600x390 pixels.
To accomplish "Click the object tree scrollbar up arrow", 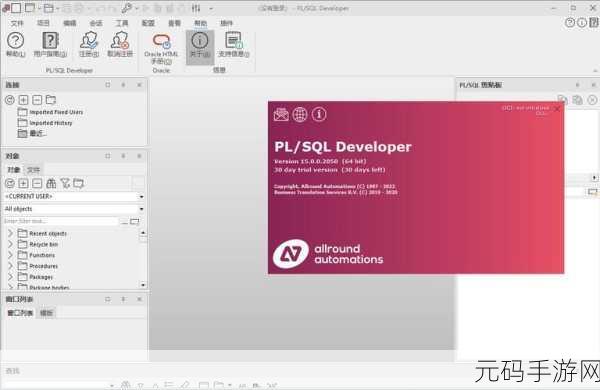I will [143, 232].
